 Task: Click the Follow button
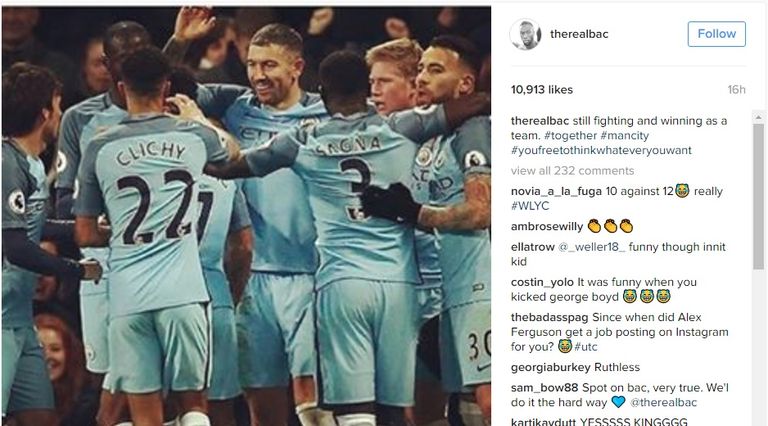[x=717, y=34]
